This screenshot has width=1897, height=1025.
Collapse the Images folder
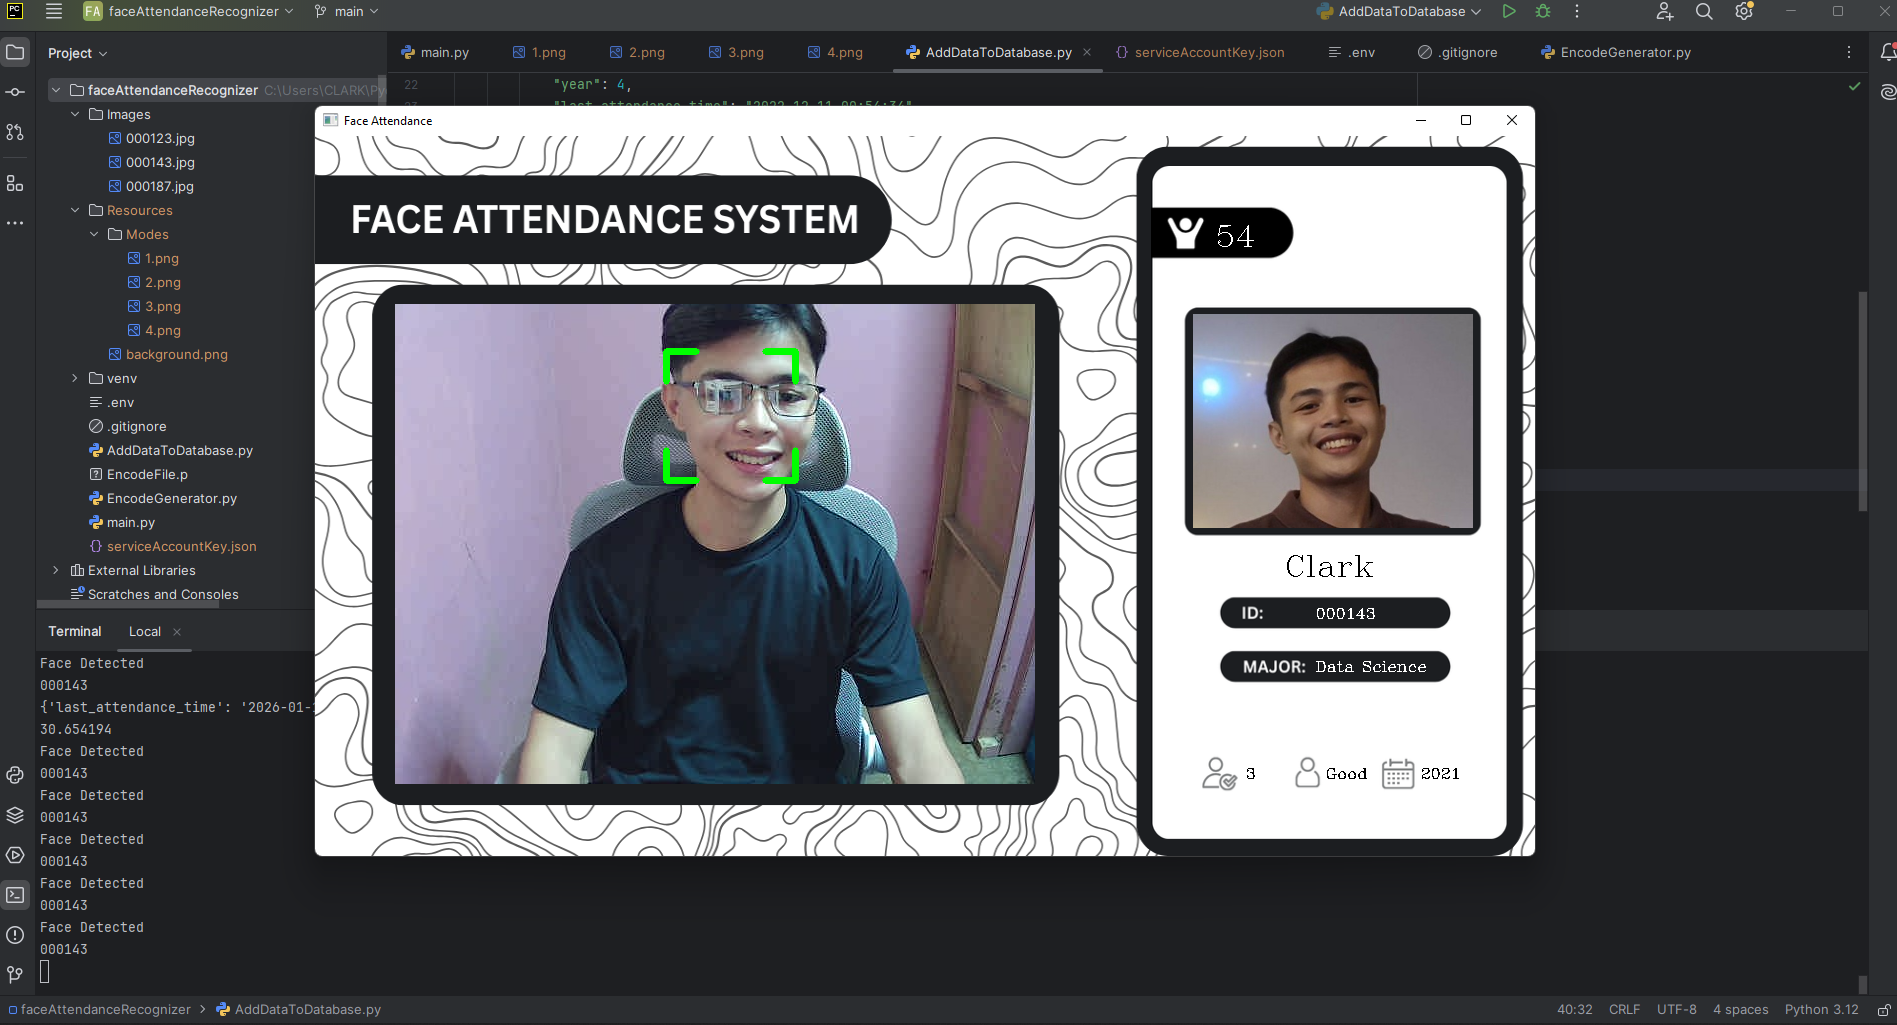pyautogui.click(x=75, y=115)
